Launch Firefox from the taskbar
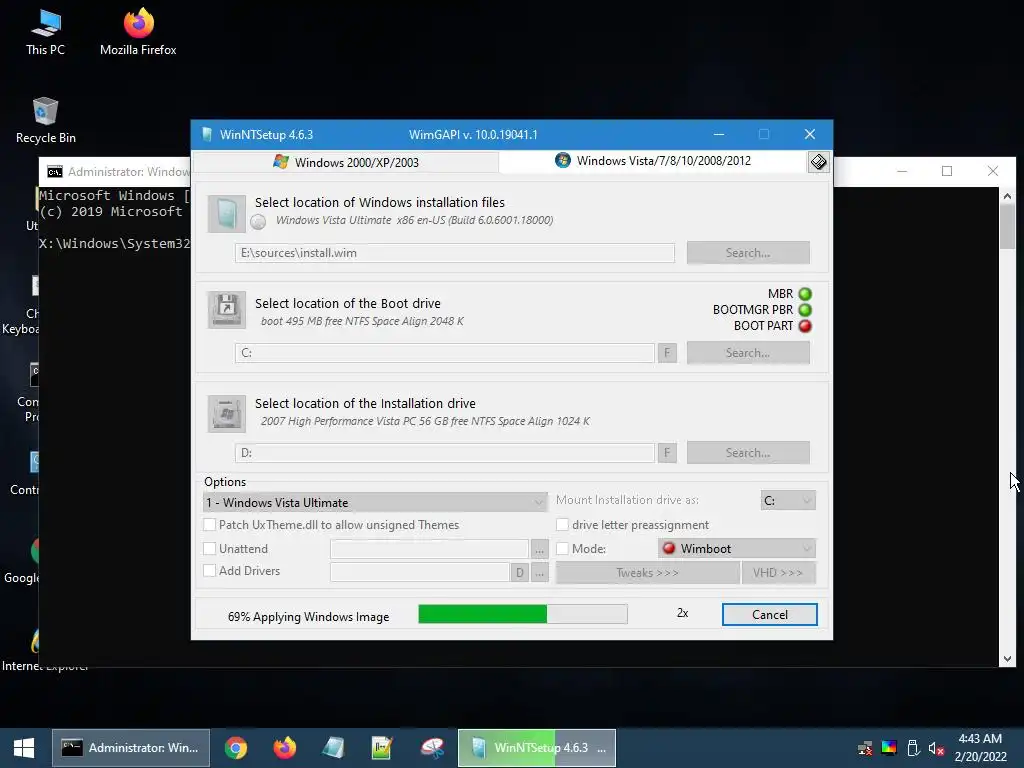Image resolution: width=1024 pixels, height=768 pixels. [285, 748]
